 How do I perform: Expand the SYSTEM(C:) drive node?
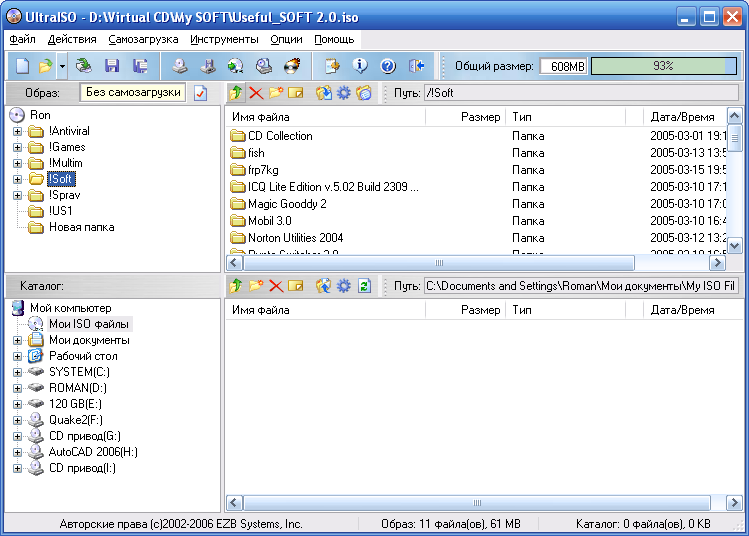click(17, 372)
